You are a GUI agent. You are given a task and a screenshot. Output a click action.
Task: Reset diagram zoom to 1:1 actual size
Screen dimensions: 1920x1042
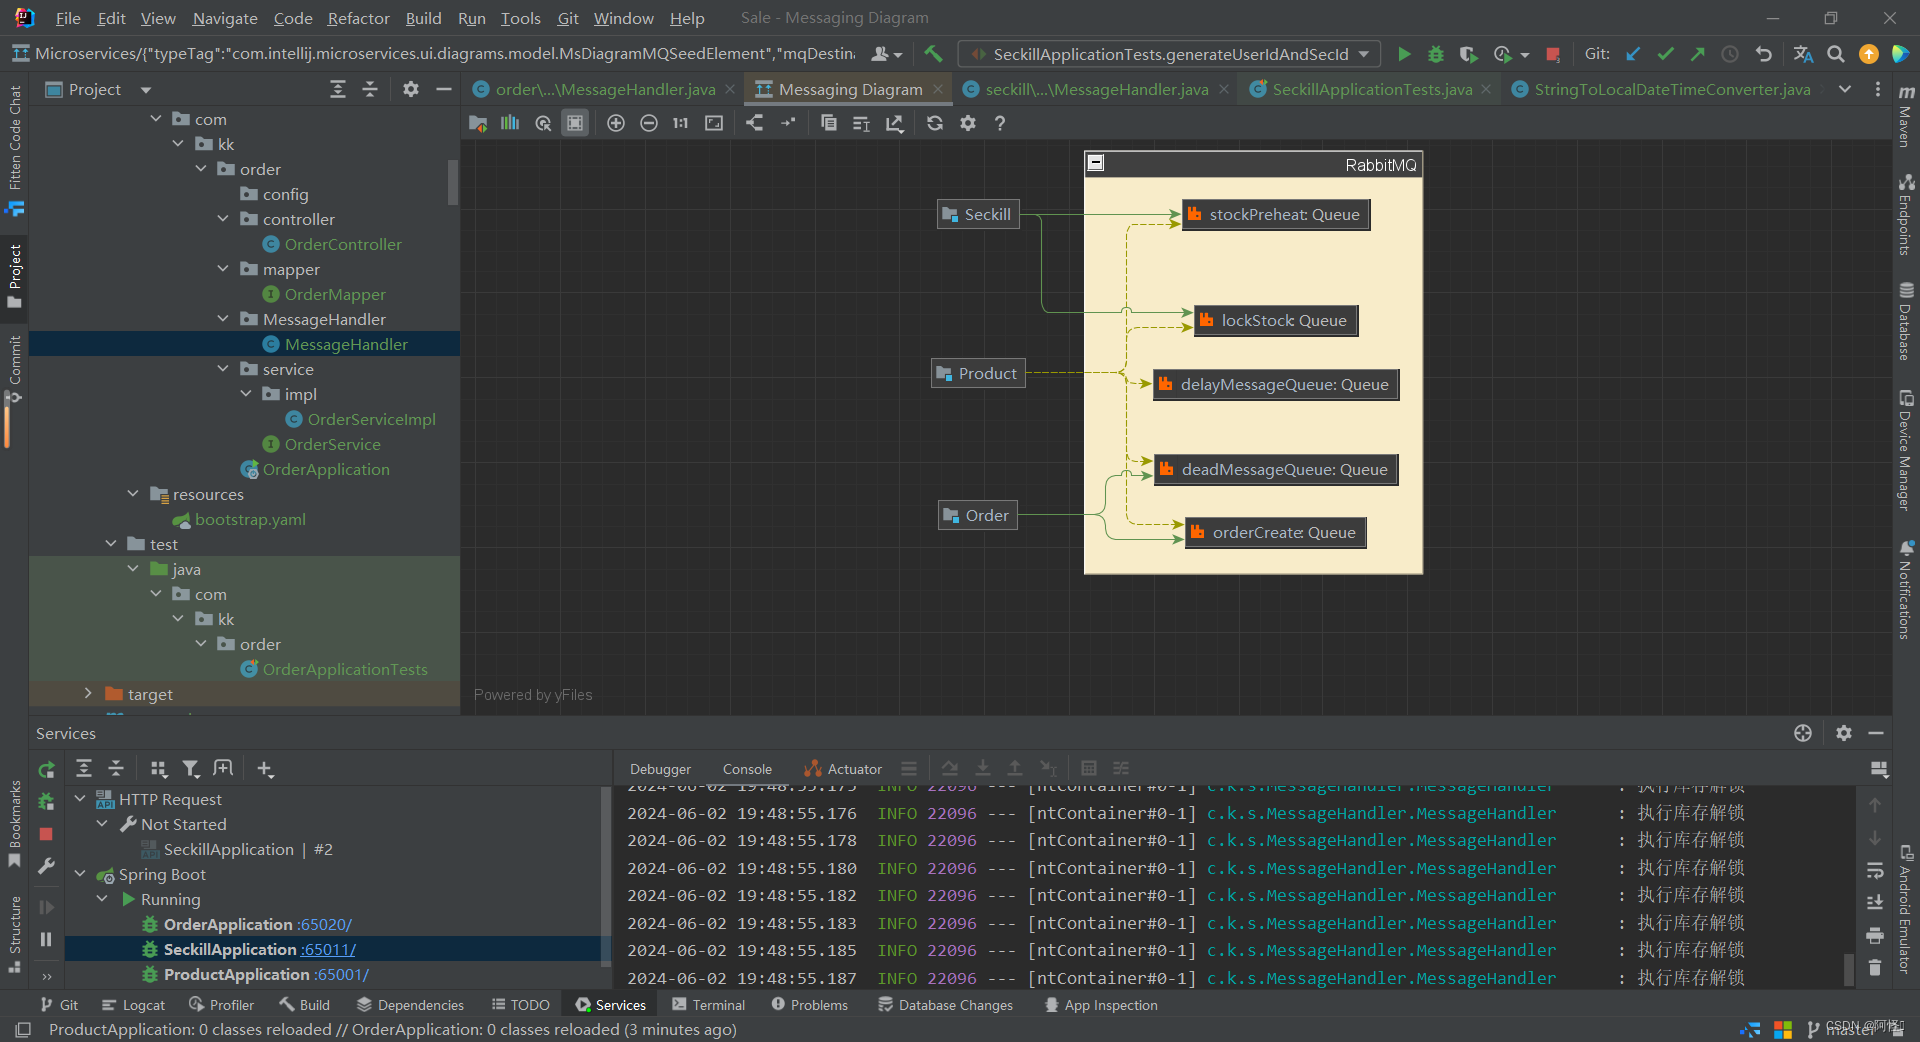pyautogui.click(x=680, y=123)
